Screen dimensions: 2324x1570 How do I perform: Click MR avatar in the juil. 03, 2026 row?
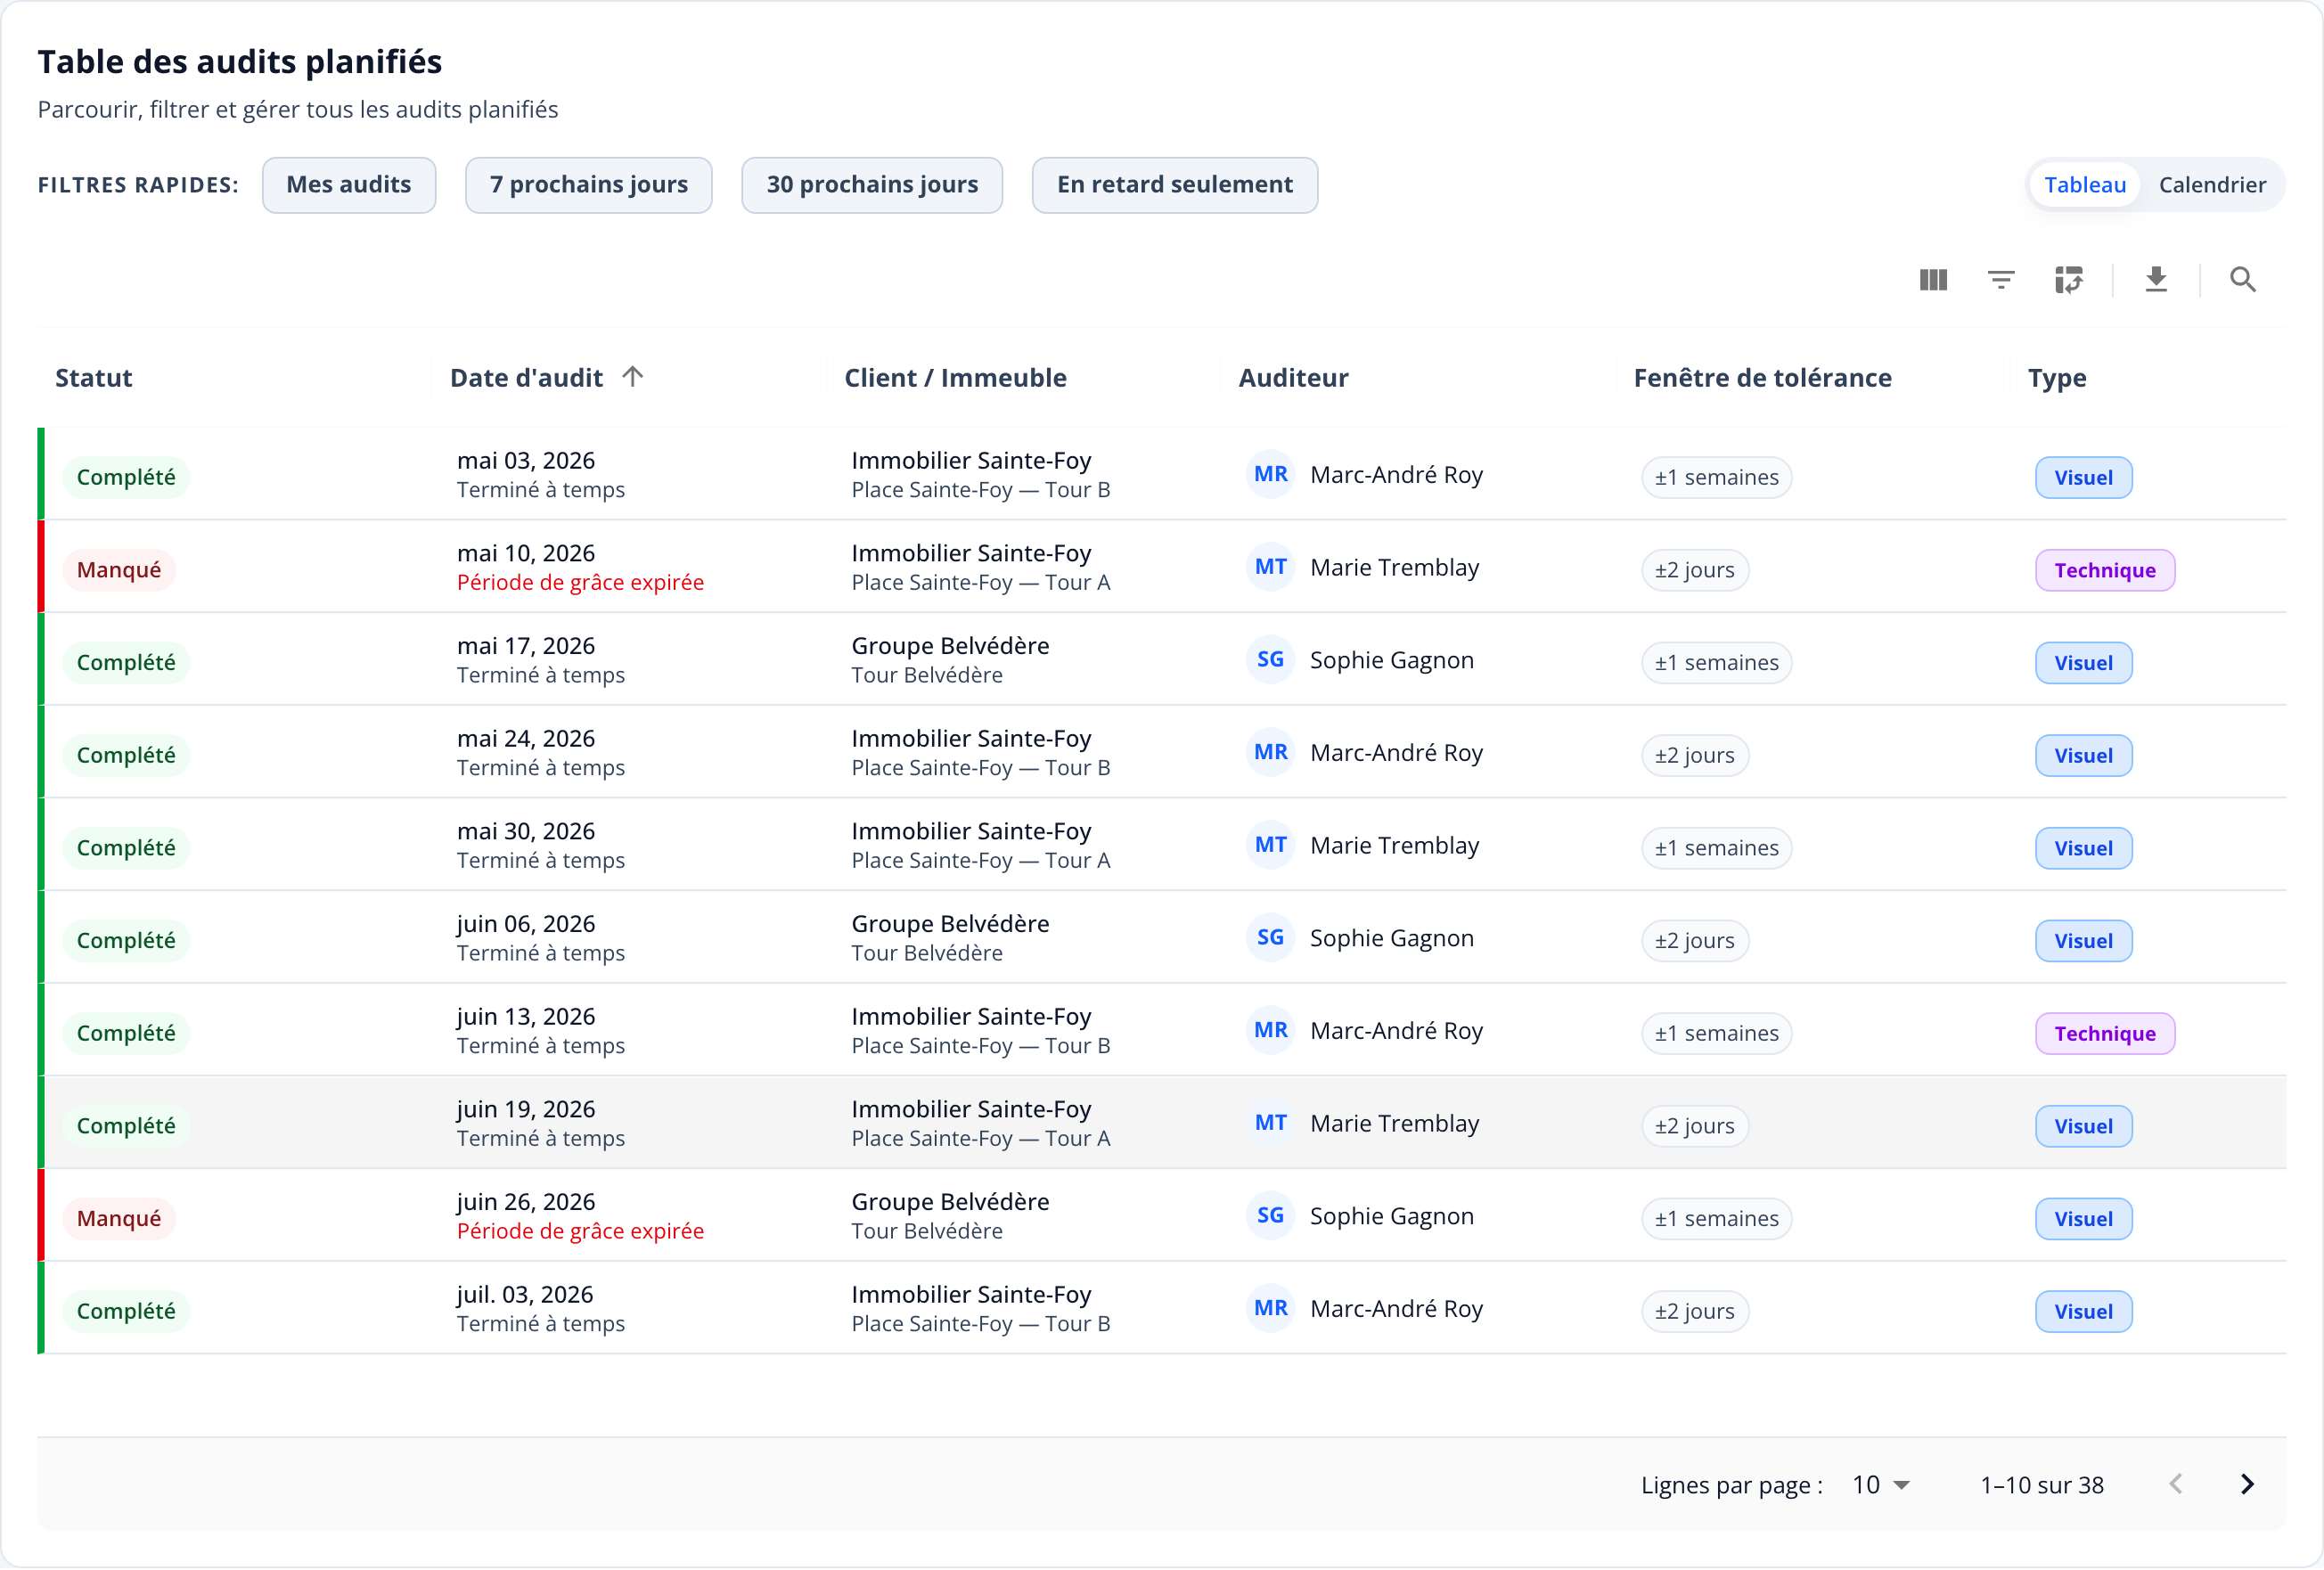point(1270,1309)
